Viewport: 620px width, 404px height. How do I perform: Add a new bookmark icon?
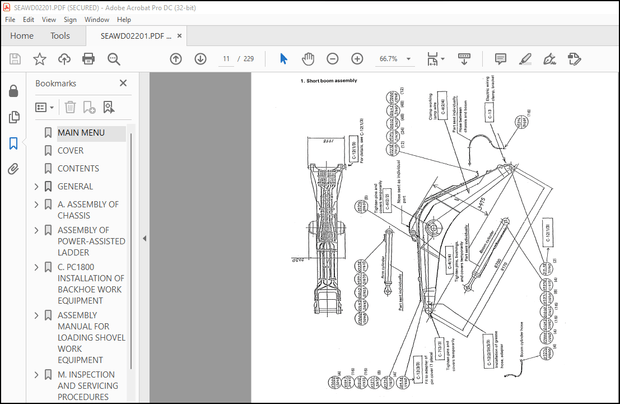tap(89, 107)
